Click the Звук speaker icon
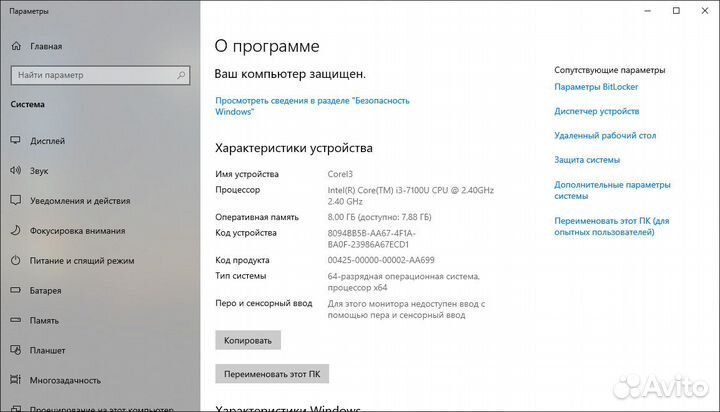Image resolution: width=720 pixels, height=412 pixels. [x=16, y=170]
